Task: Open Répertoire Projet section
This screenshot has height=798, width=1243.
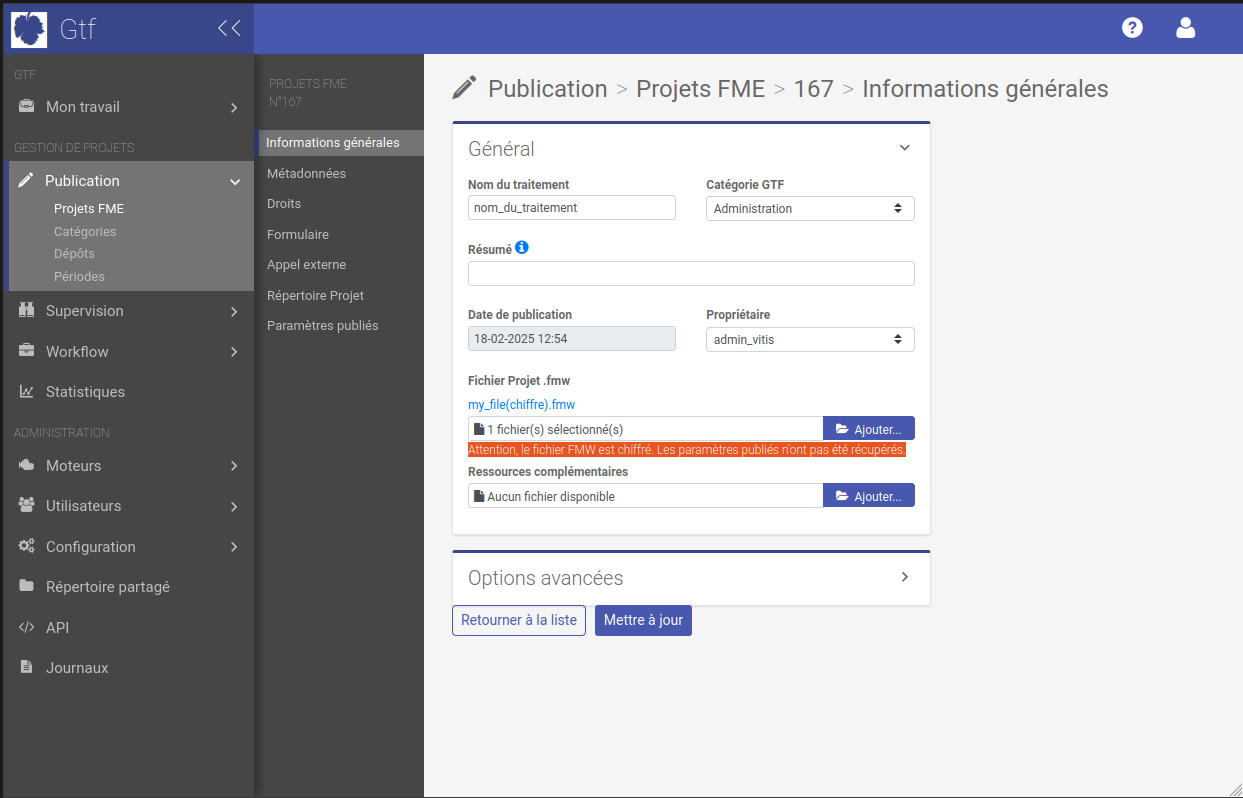Action: 315,296
